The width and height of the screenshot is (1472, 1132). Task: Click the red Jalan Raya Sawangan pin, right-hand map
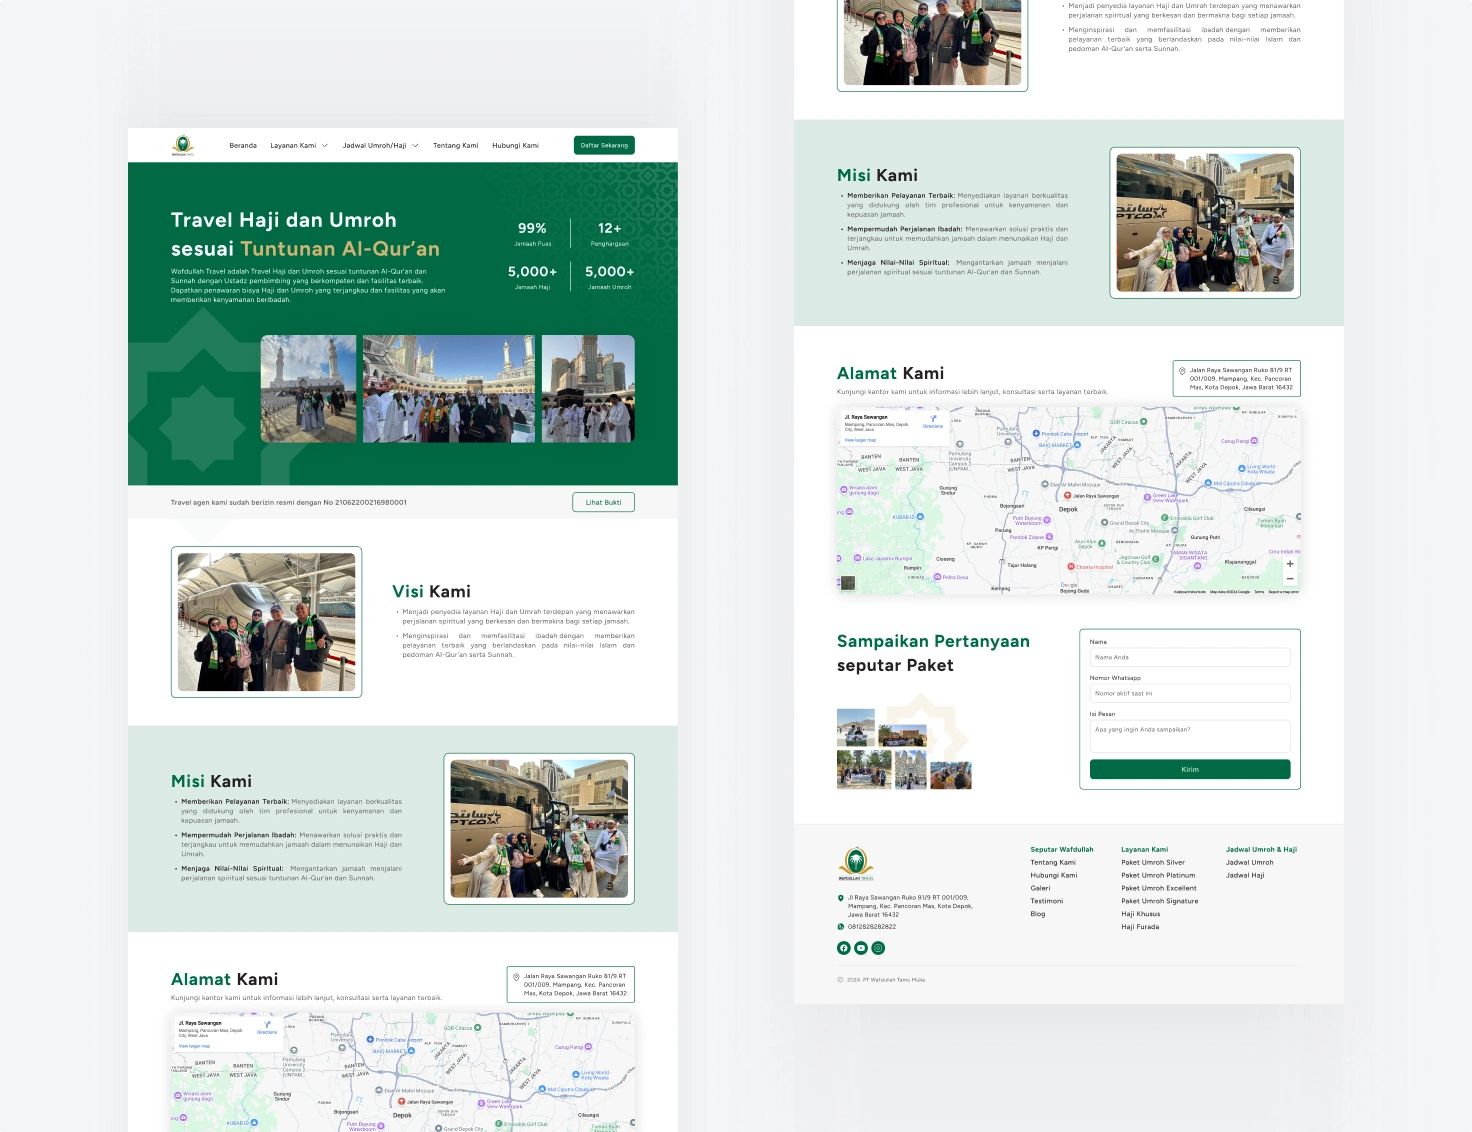click(x=1067, y=496)
